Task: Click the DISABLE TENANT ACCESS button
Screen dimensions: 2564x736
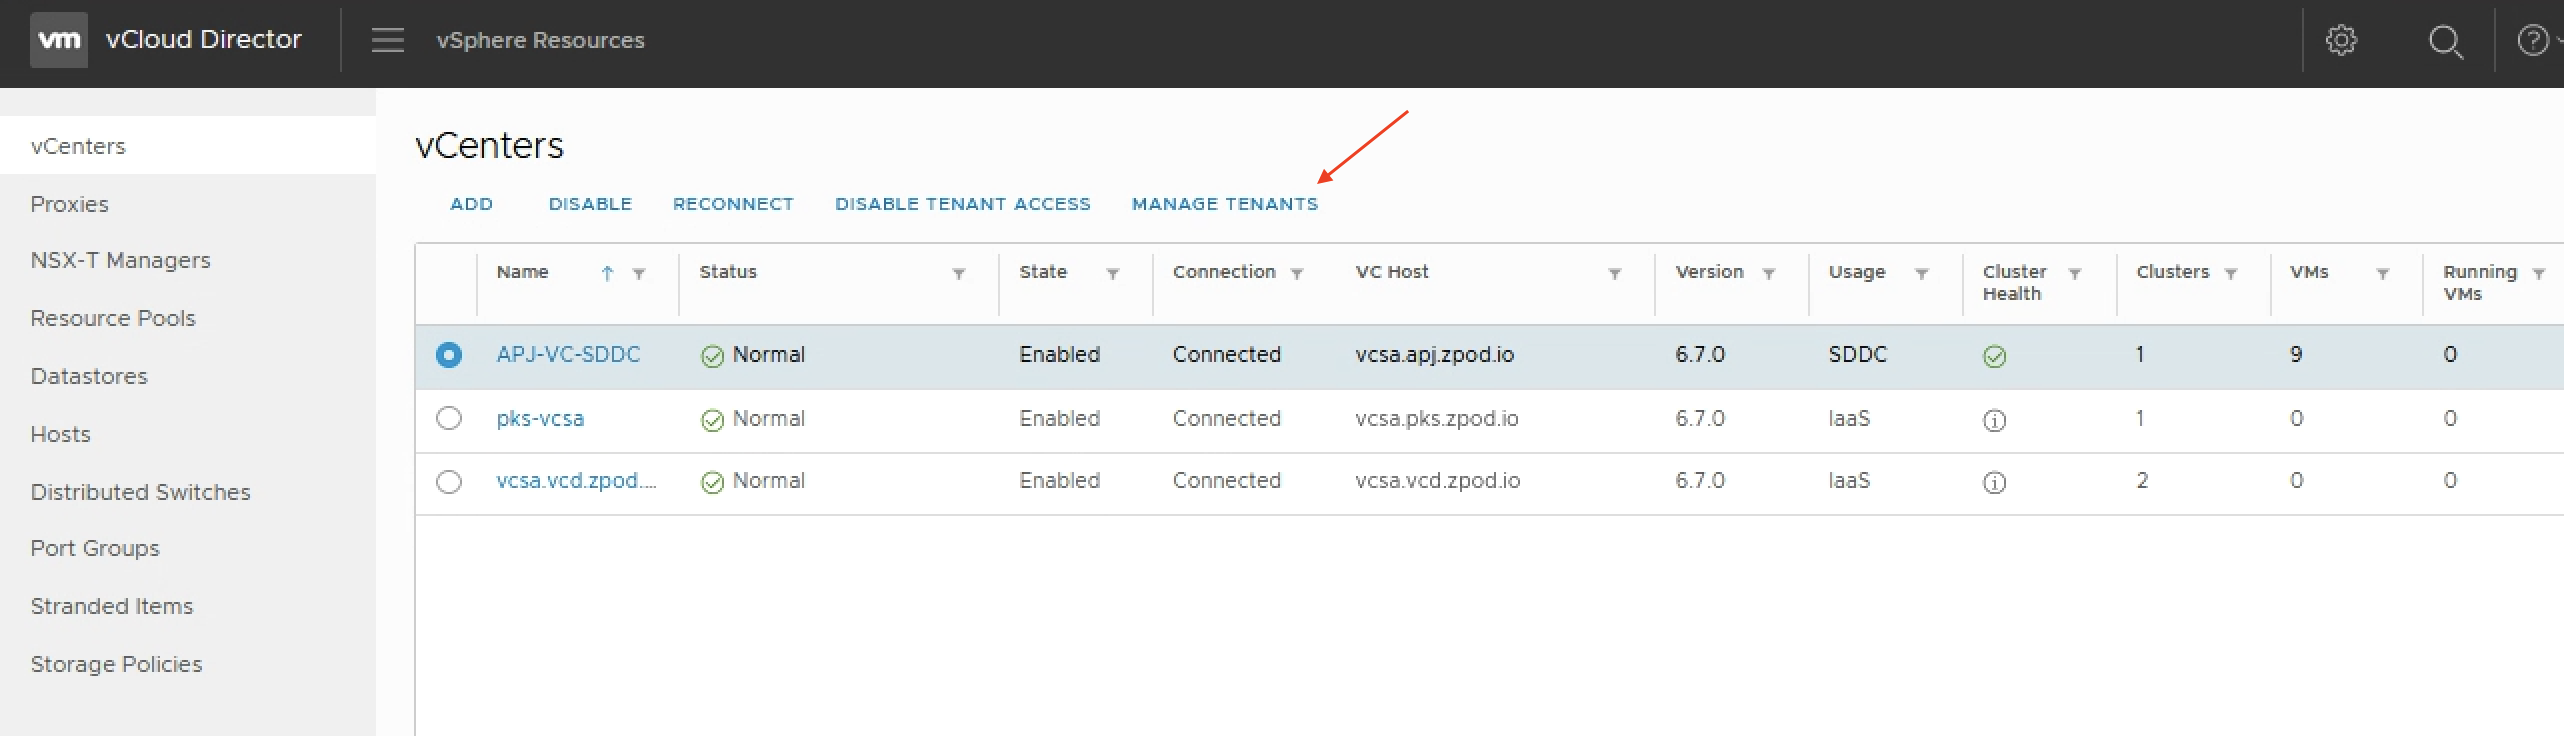Action: point(962,204)
